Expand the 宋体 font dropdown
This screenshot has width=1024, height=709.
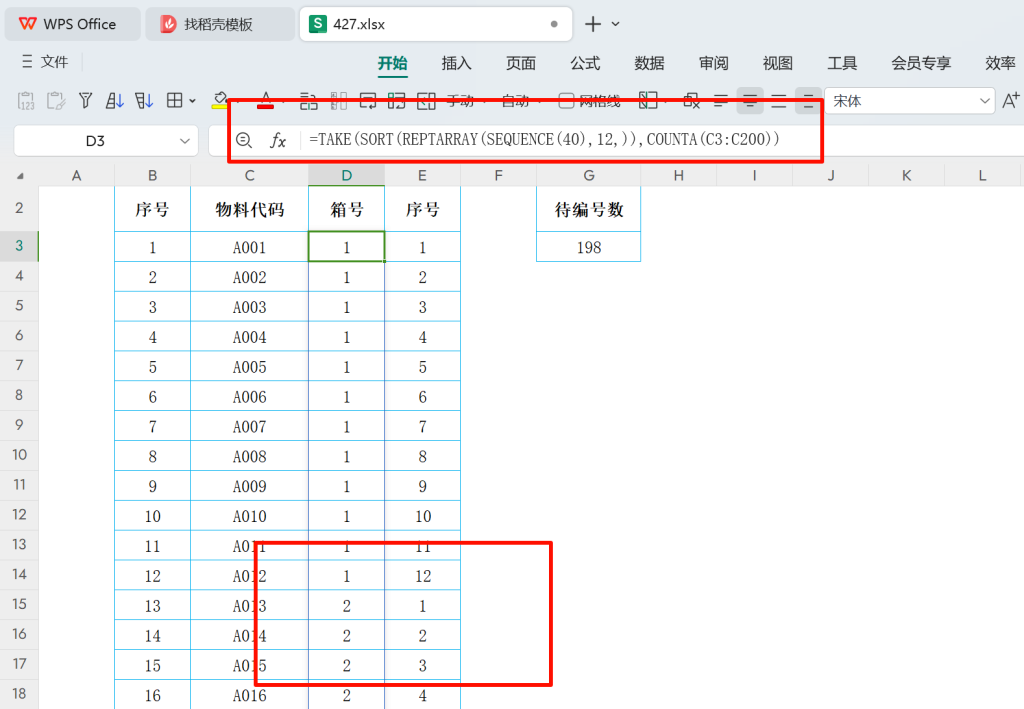984,101
